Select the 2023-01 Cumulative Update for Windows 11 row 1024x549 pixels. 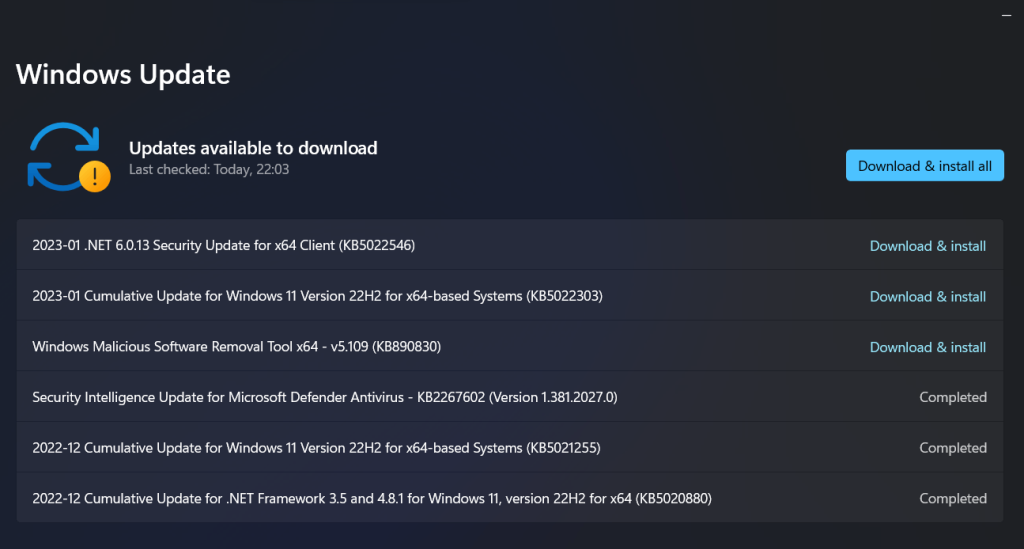[x=509, y=296]
